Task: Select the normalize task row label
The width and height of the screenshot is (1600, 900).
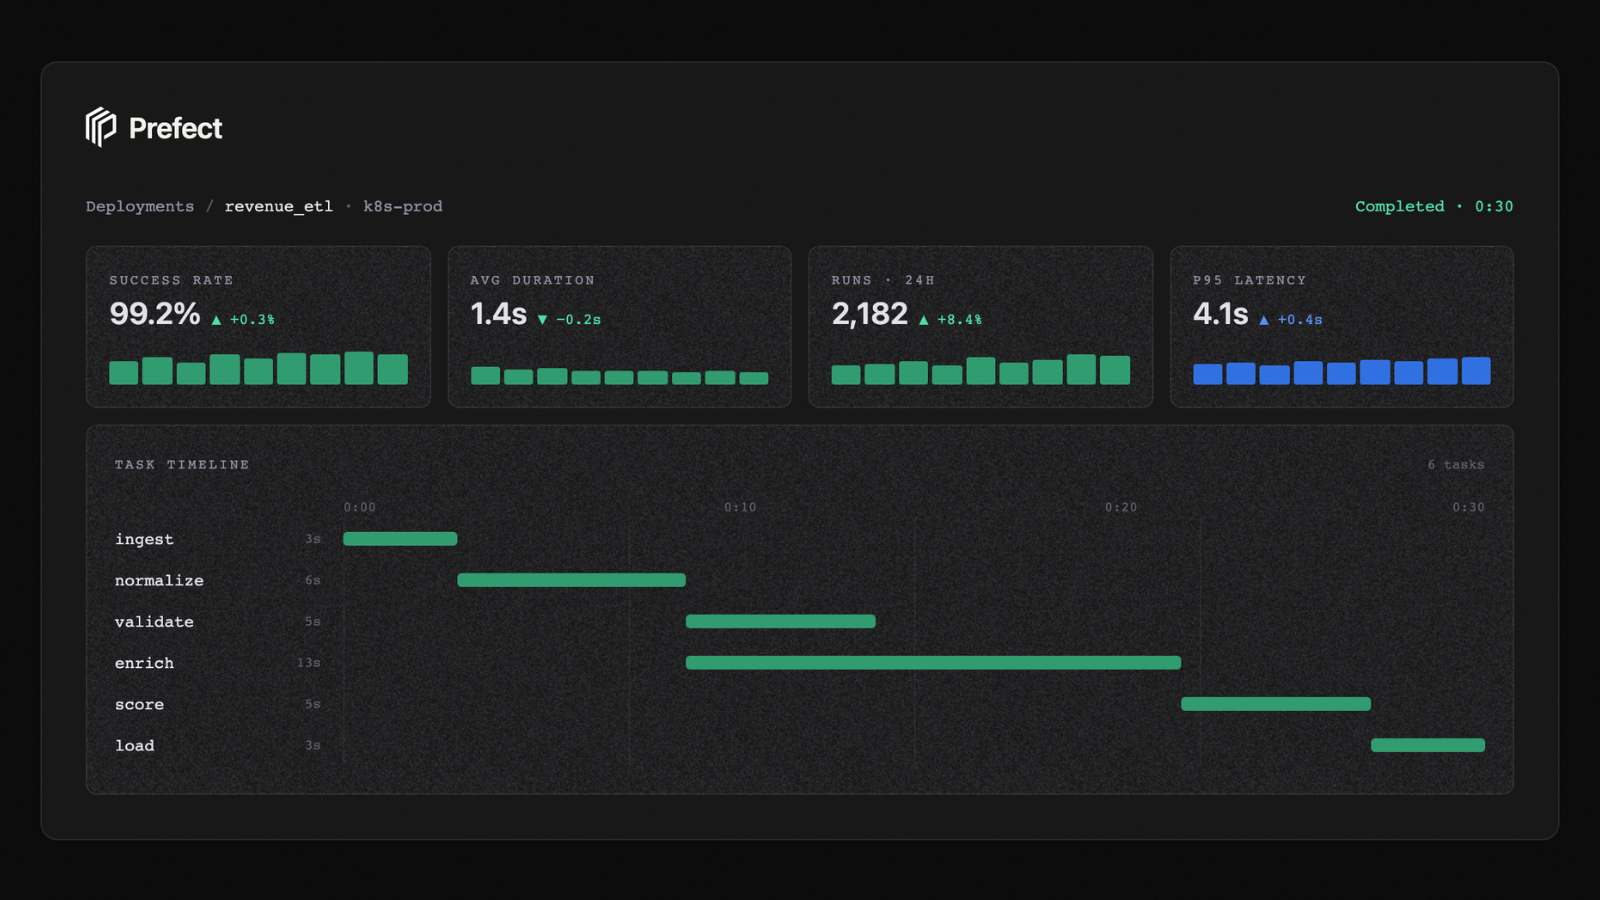Action: click(x=159, y=580)
